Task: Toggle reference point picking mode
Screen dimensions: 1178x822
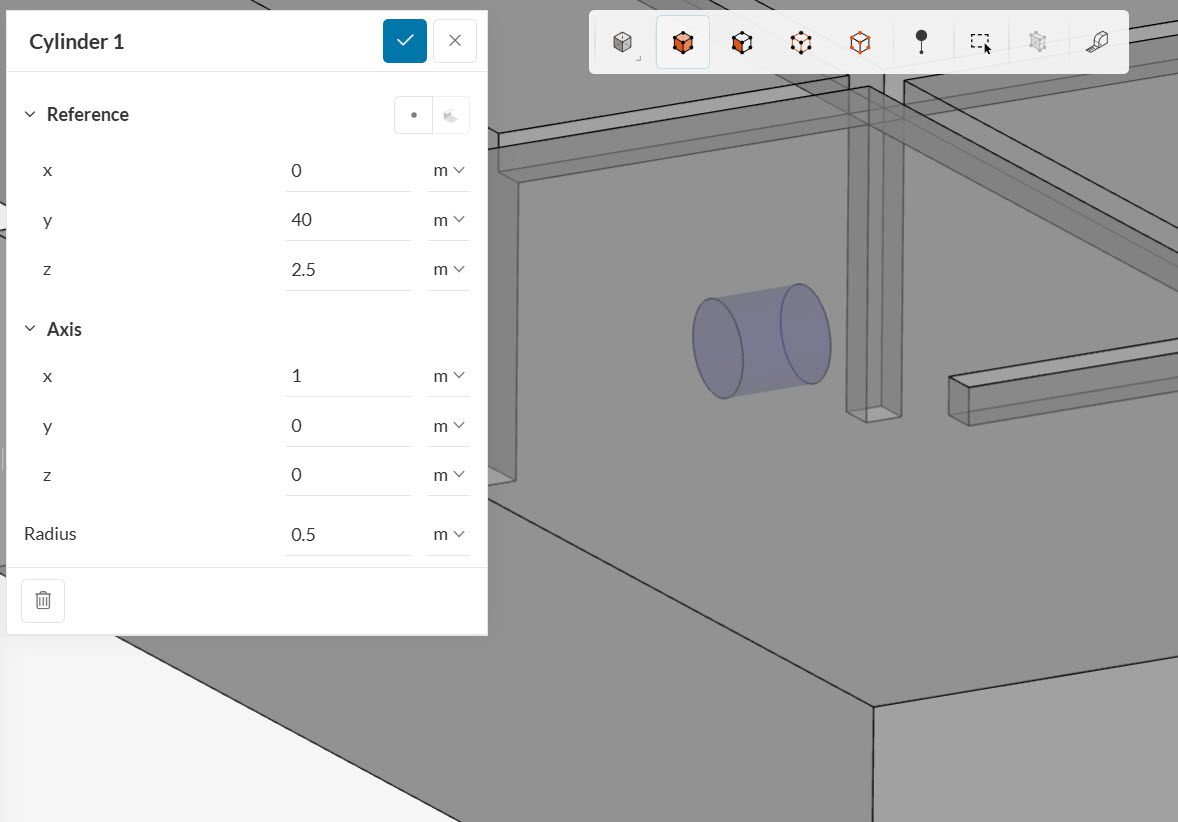Action: [414, 115]
